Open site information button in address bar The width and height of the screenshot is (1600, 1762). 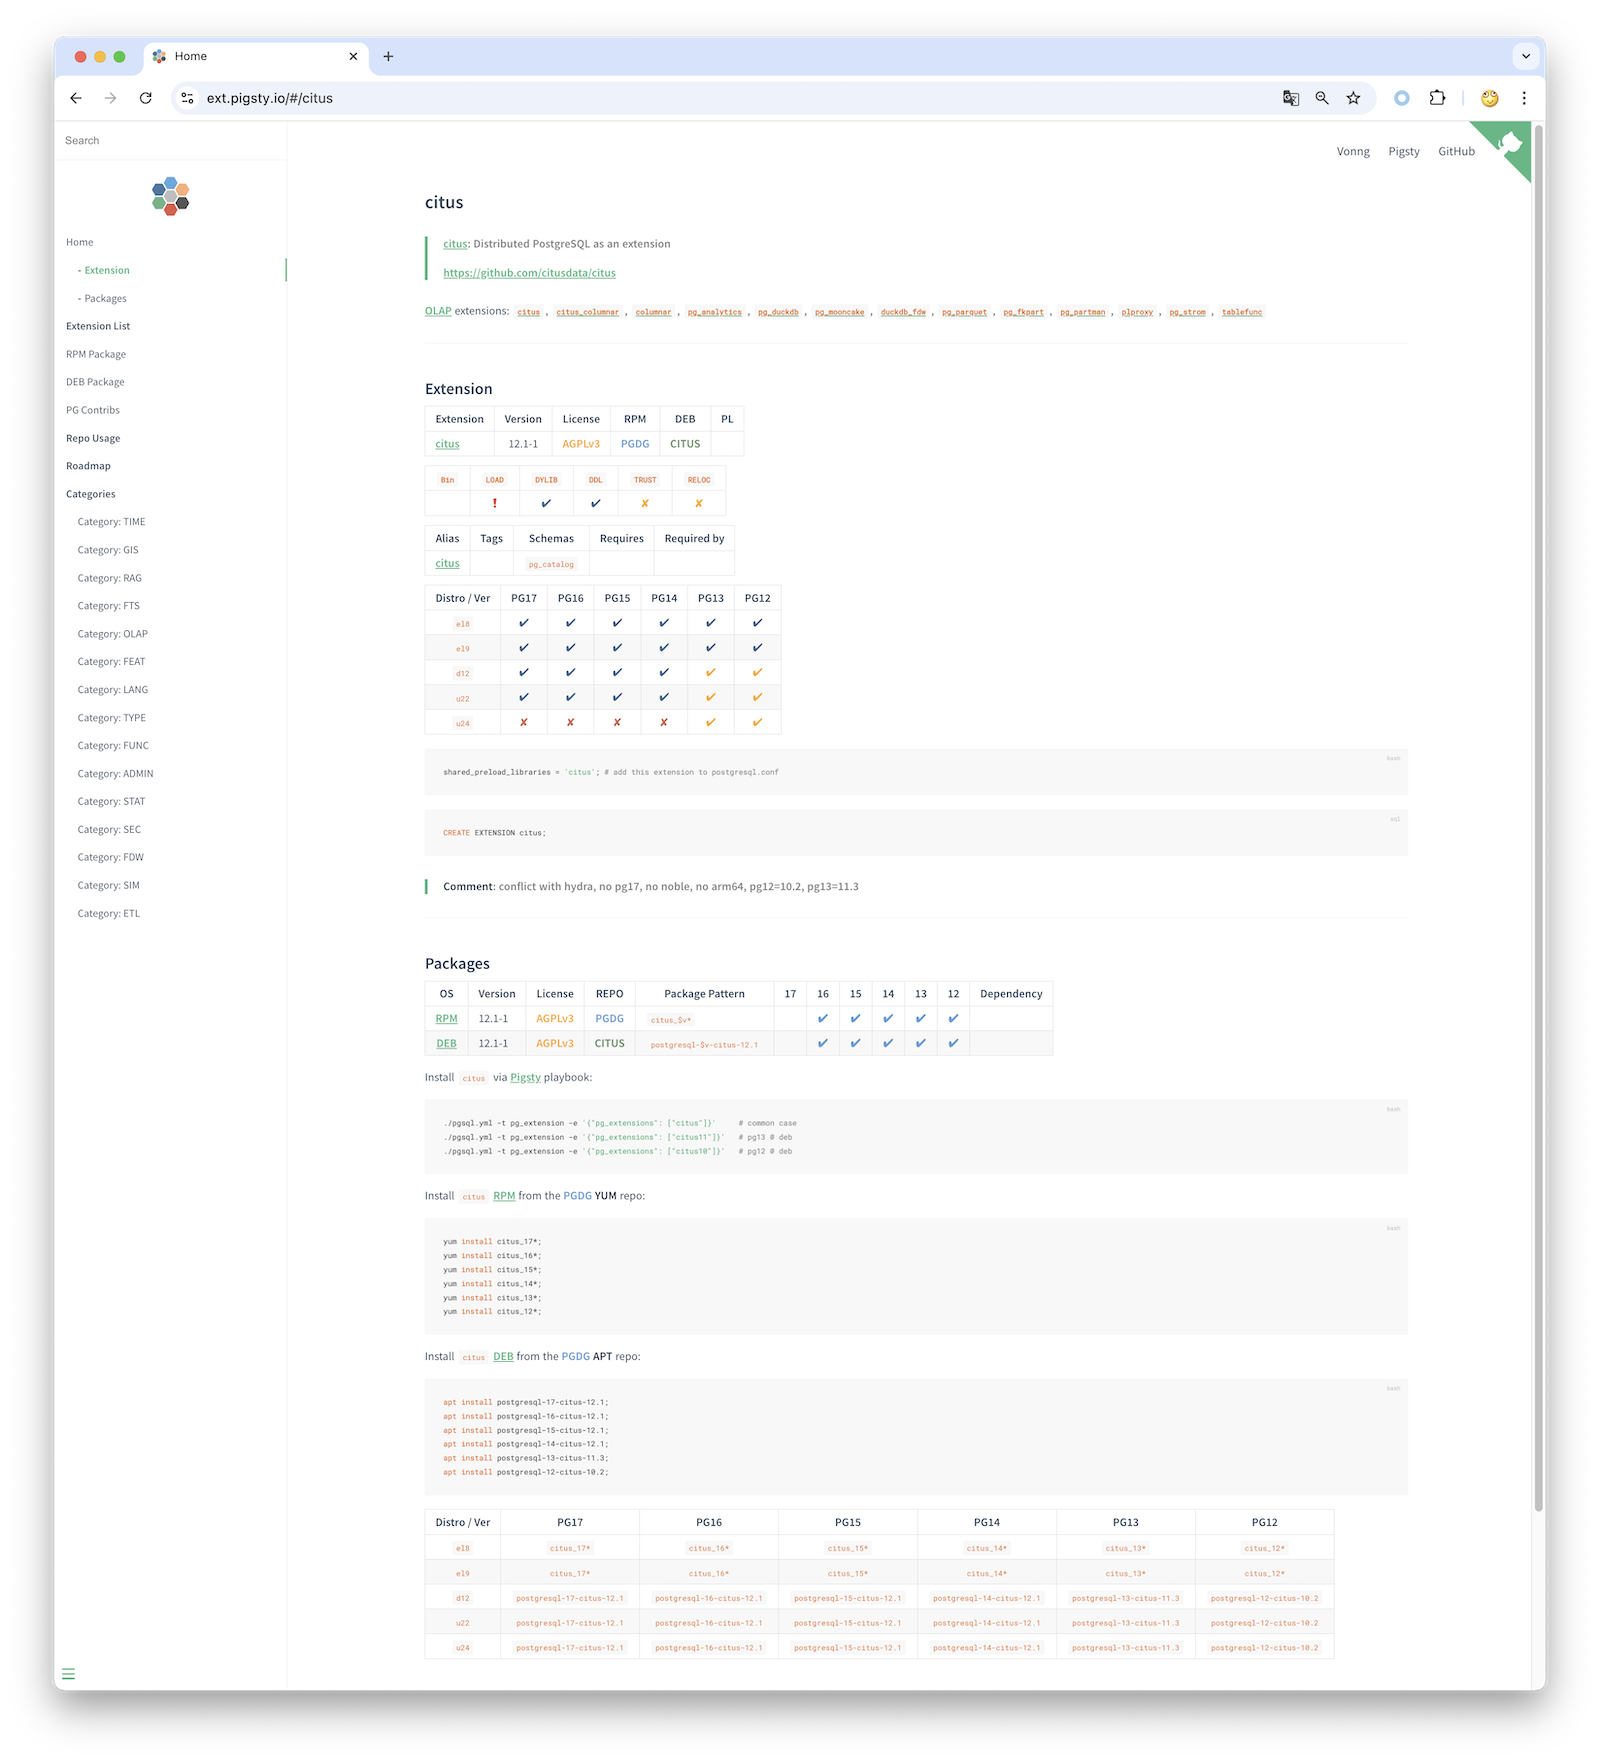pos(187,98)
